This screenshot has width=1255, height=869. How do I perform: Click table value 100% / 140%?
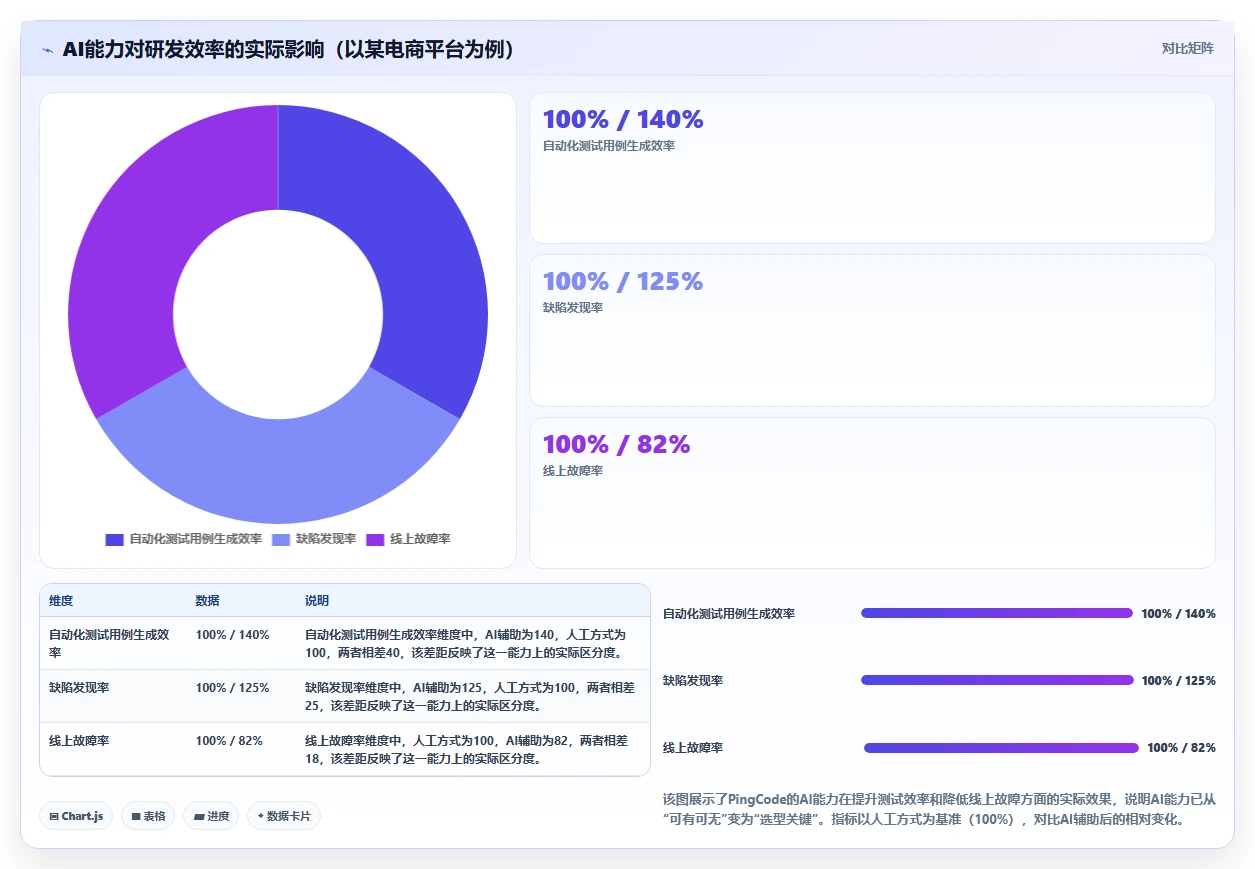pyautogui.click(x=232, y=635)
